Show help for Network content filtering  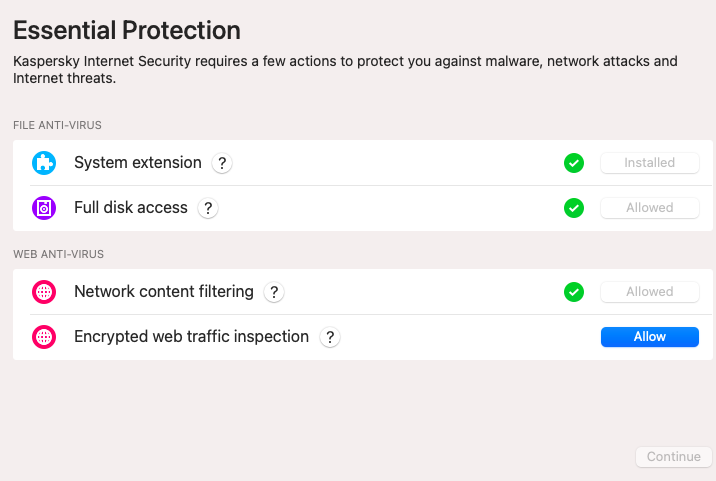[x=274, y=292]
